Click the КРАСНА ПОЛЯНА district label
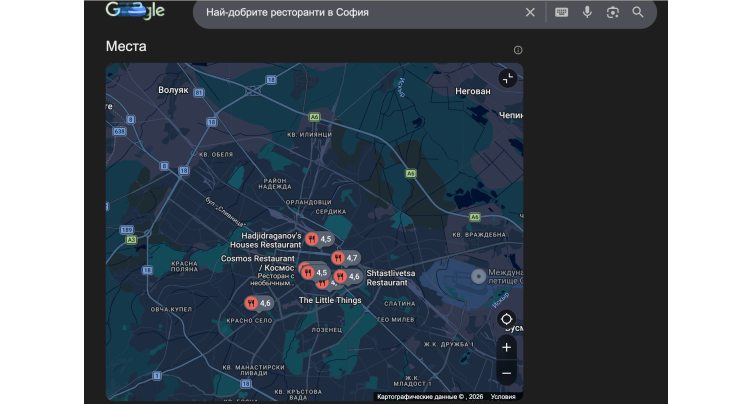Screen dimensions: 752x404 pyautogui.click(x=184, y=266)
